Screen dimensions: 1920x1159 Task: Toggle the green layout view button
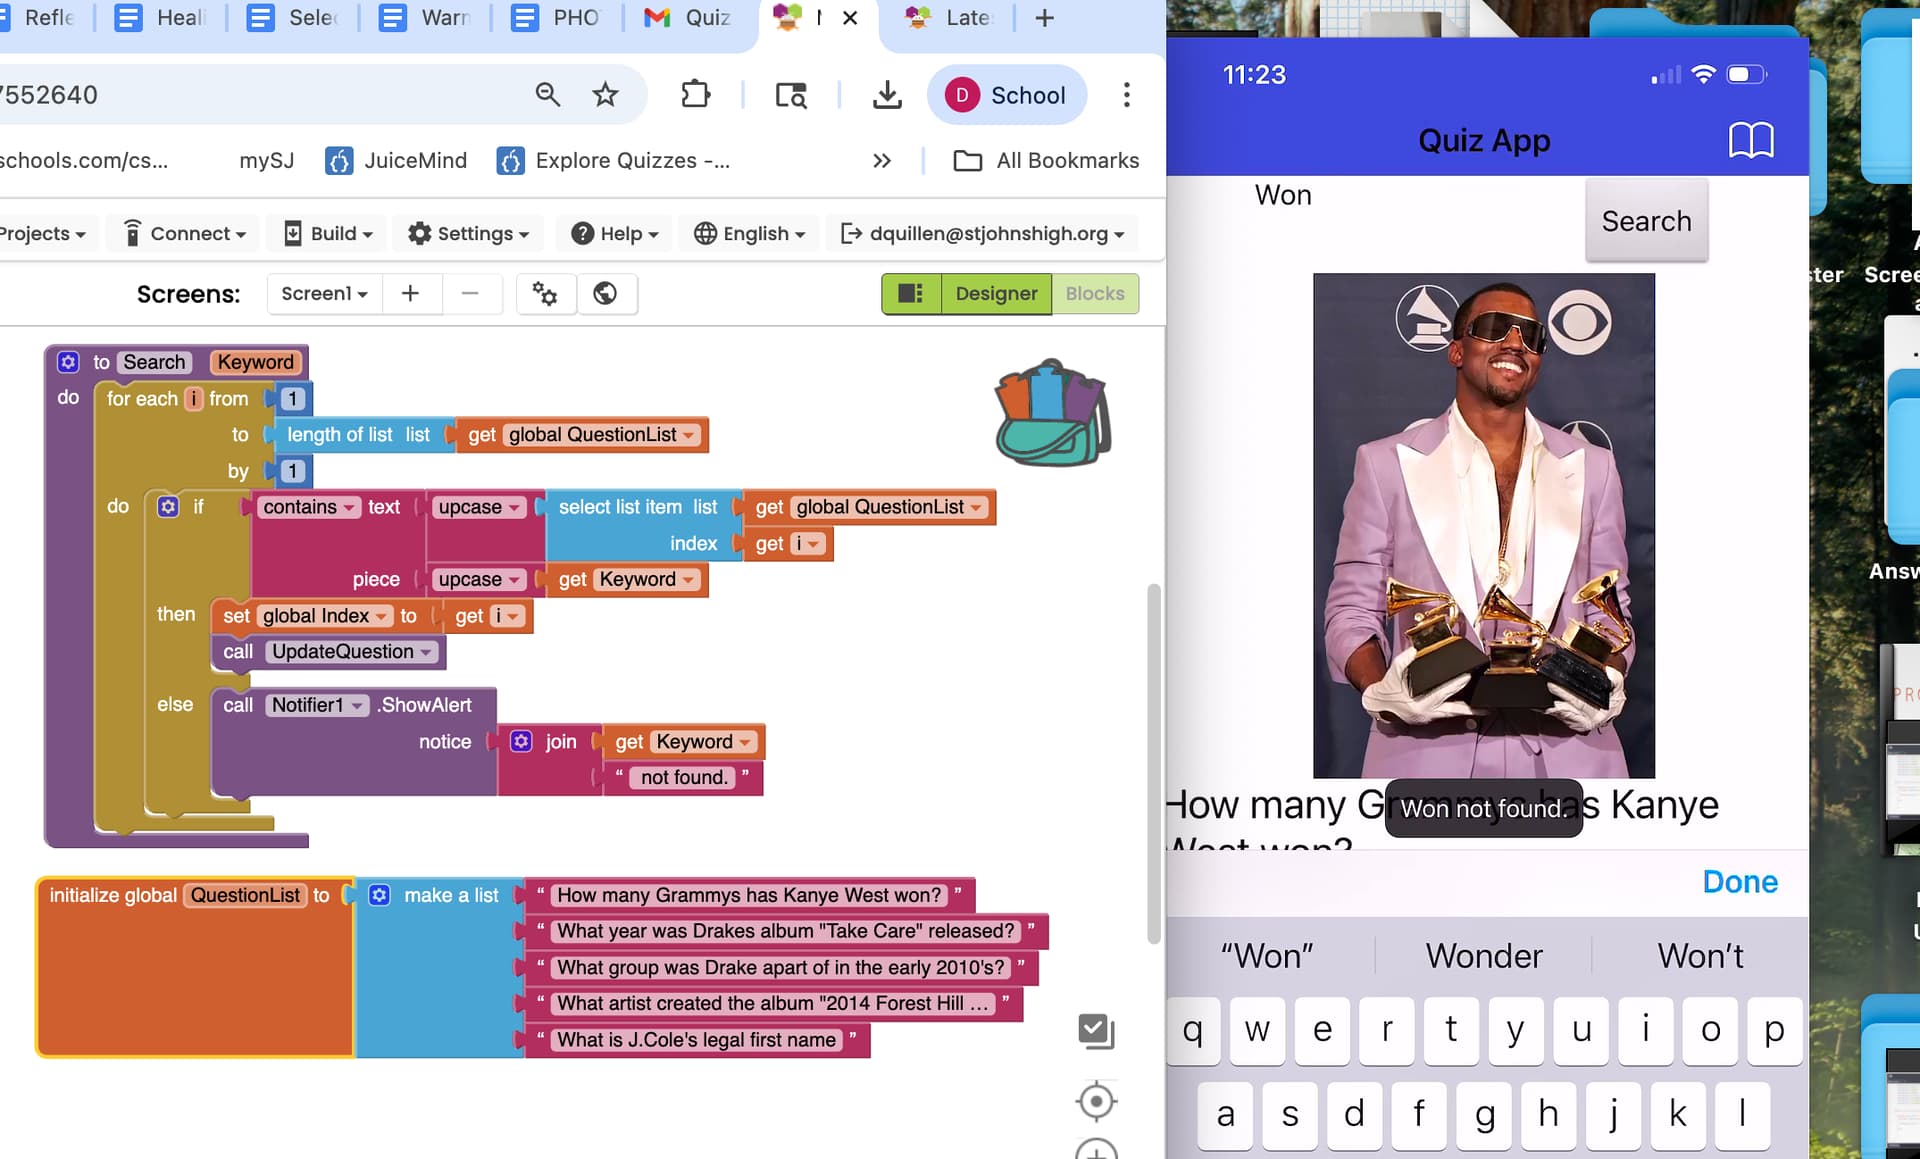click(911, 293)
